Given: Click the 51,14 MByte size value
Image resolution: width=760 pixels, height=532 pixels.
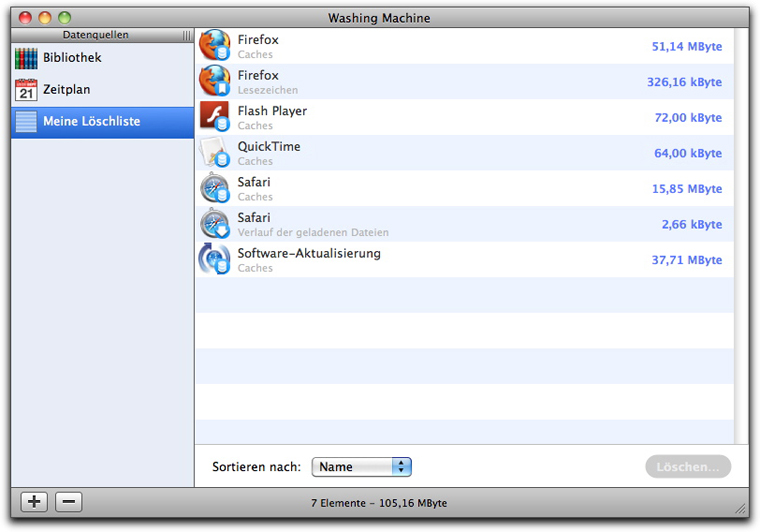Looking at the screenshot, I should pos(687,47).
